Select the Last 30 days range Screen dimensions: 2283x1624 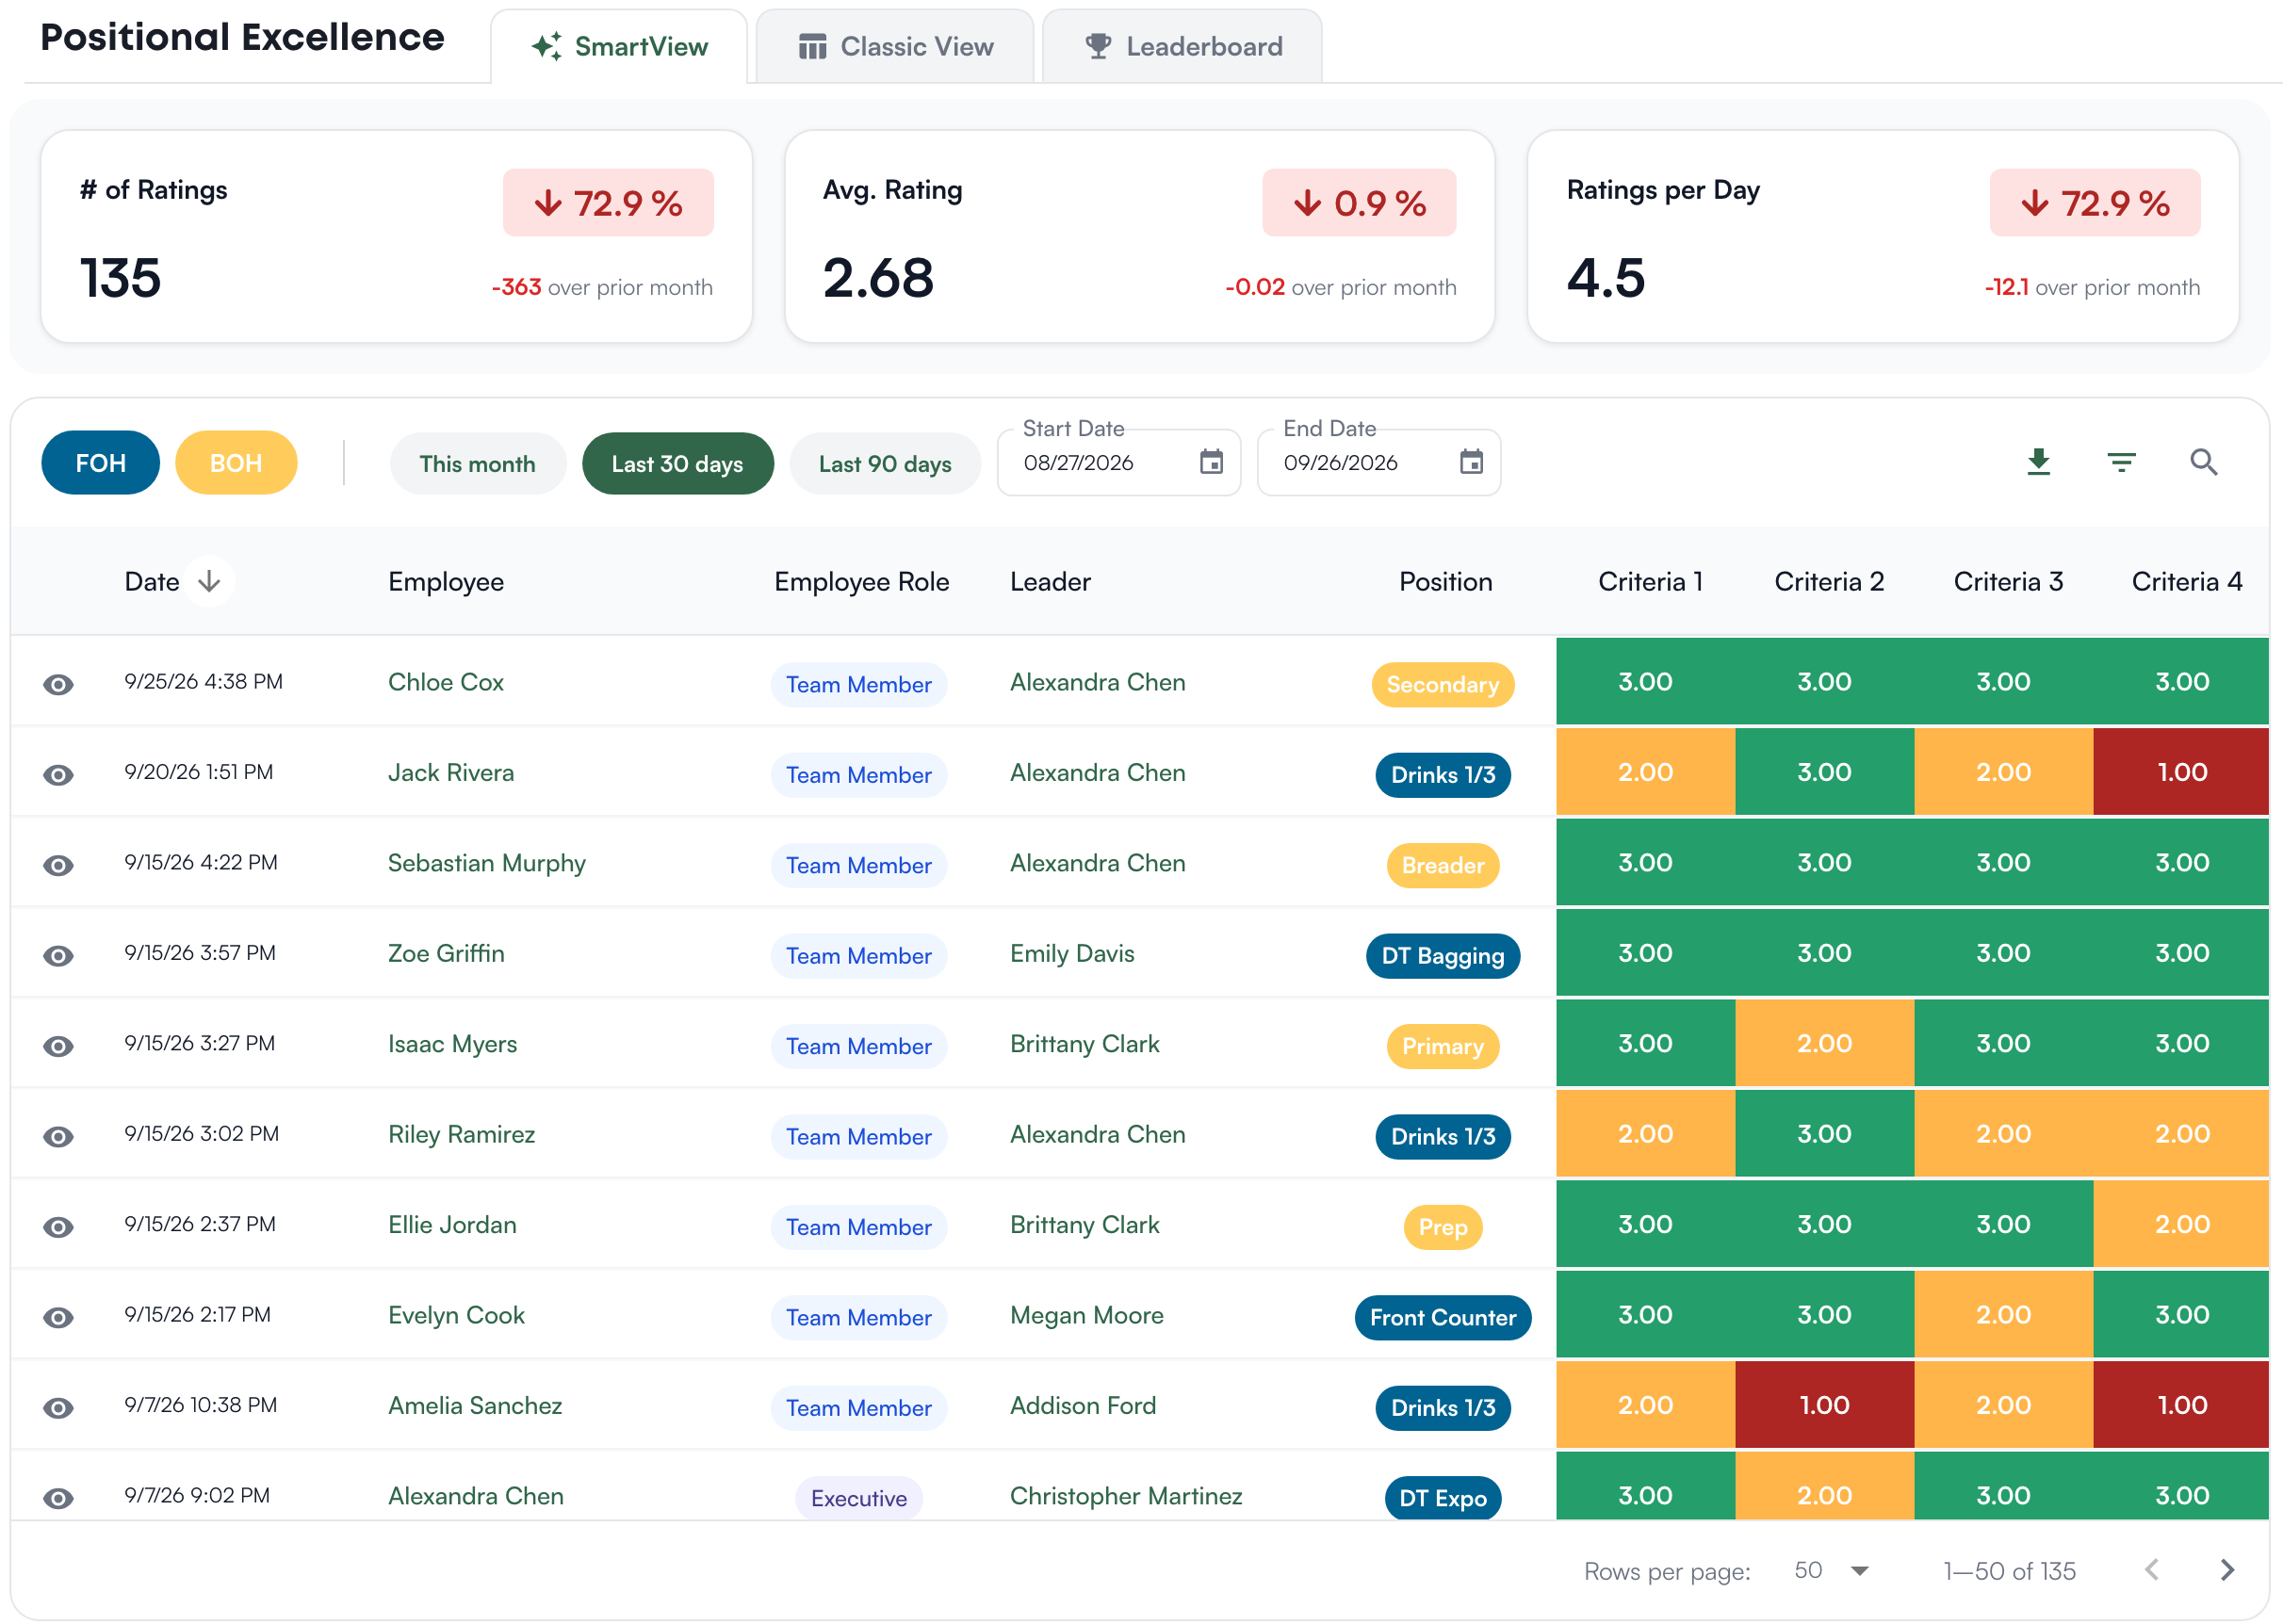pyautogui.click(x=678, y=464)
